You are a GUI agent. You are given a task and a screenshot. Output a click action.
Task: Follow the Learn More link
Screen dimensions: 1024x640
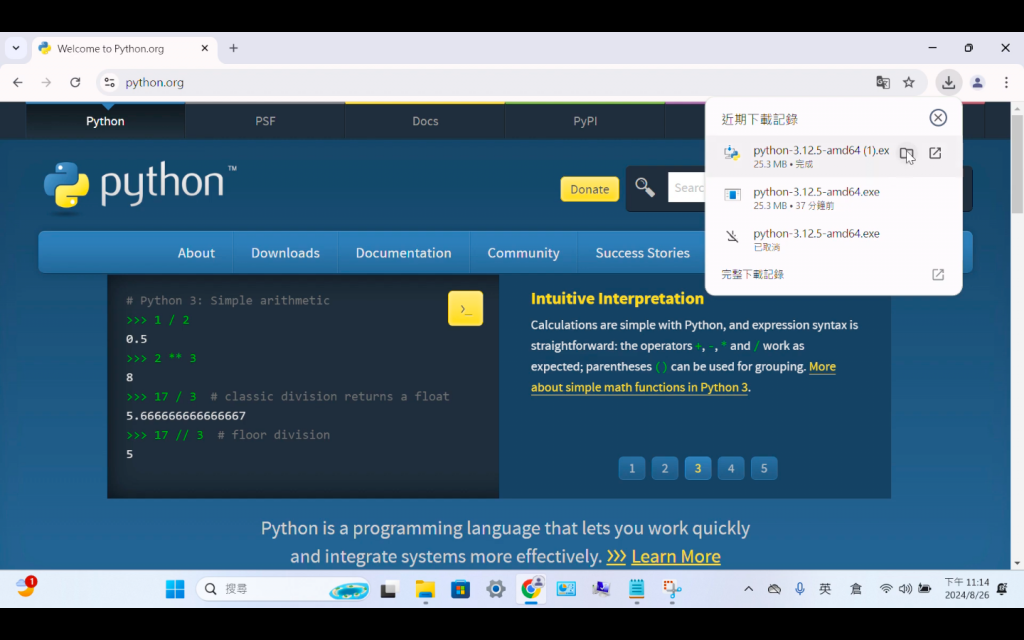pos(675,556)
